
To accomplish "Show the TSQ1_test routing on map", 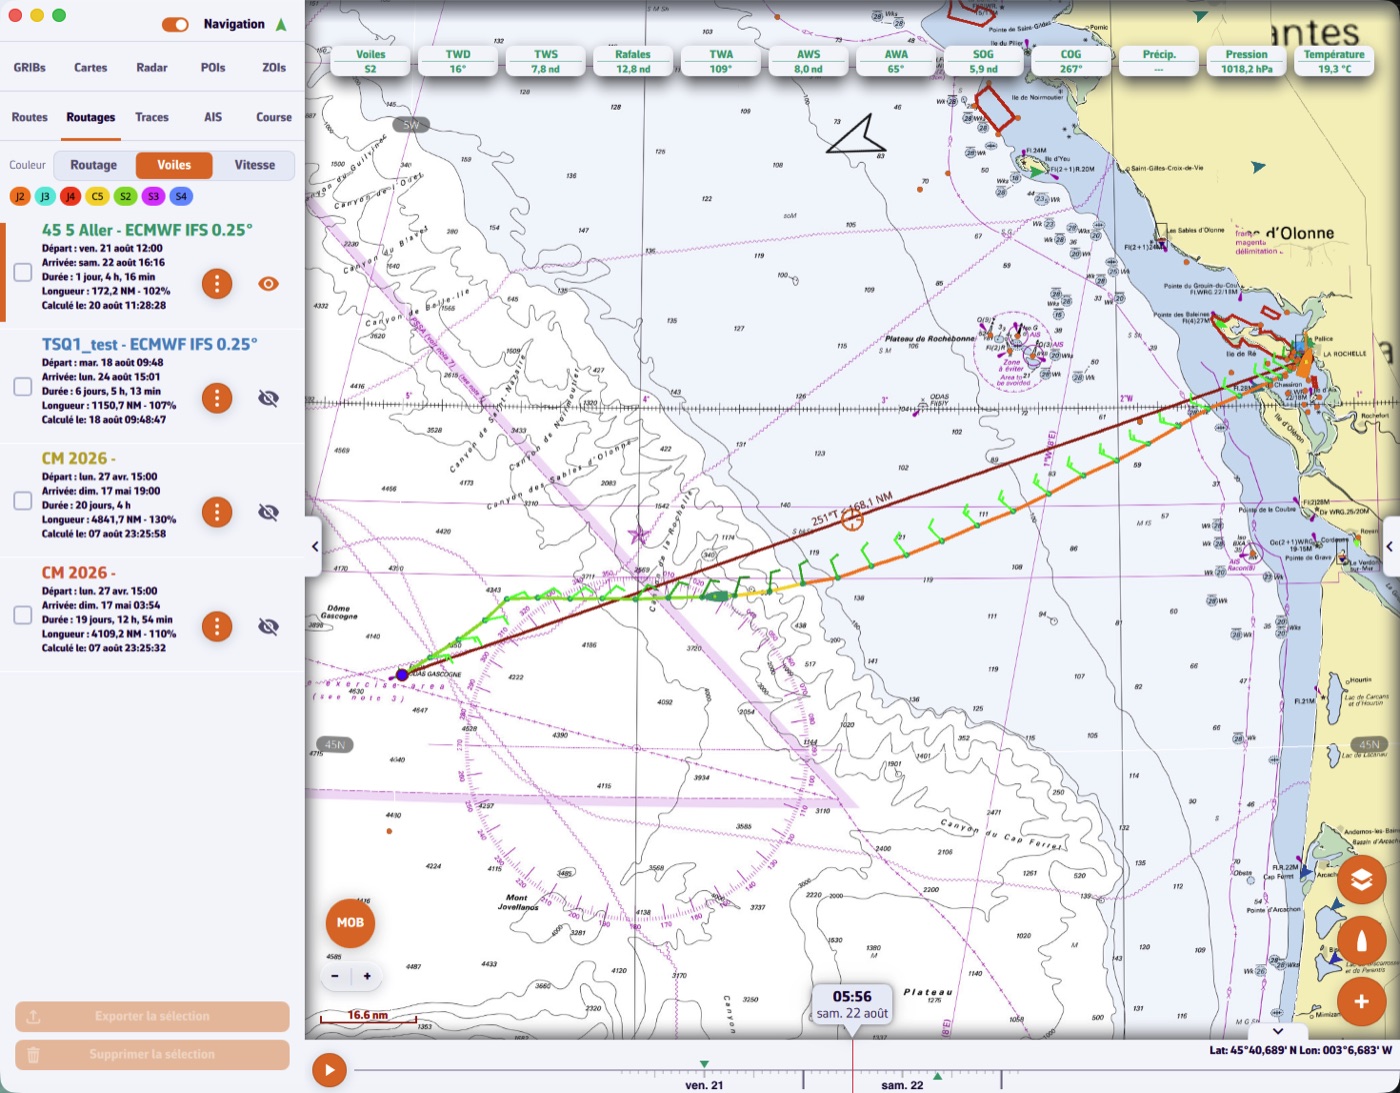I will [268, 398].
